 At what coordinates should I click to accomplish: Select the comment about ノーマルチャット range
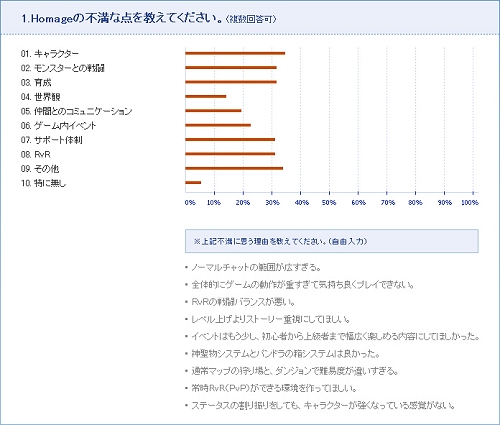[256, 267]
